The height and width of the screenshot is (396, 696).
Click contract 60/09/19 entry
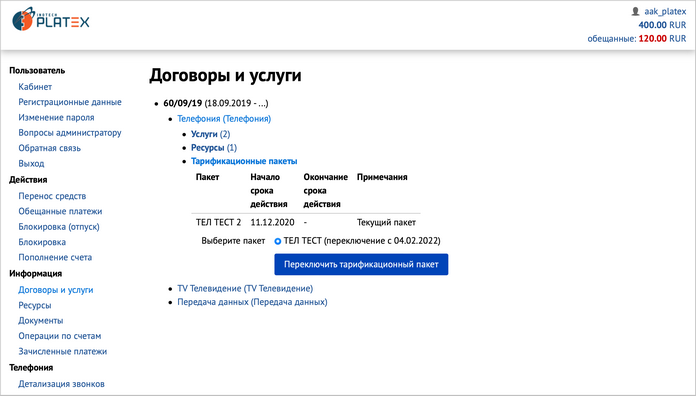[216, 103]
